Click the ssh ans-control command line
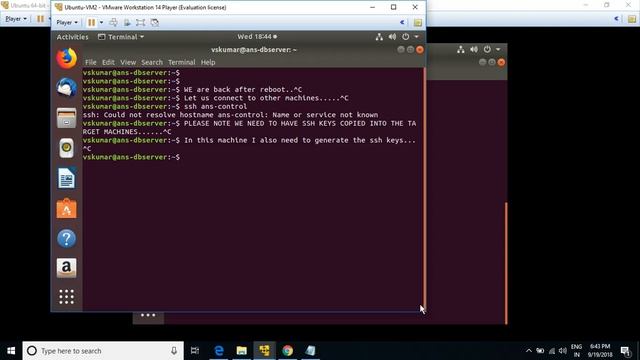Viewport: 640px width, 360px height. [165, 107]
